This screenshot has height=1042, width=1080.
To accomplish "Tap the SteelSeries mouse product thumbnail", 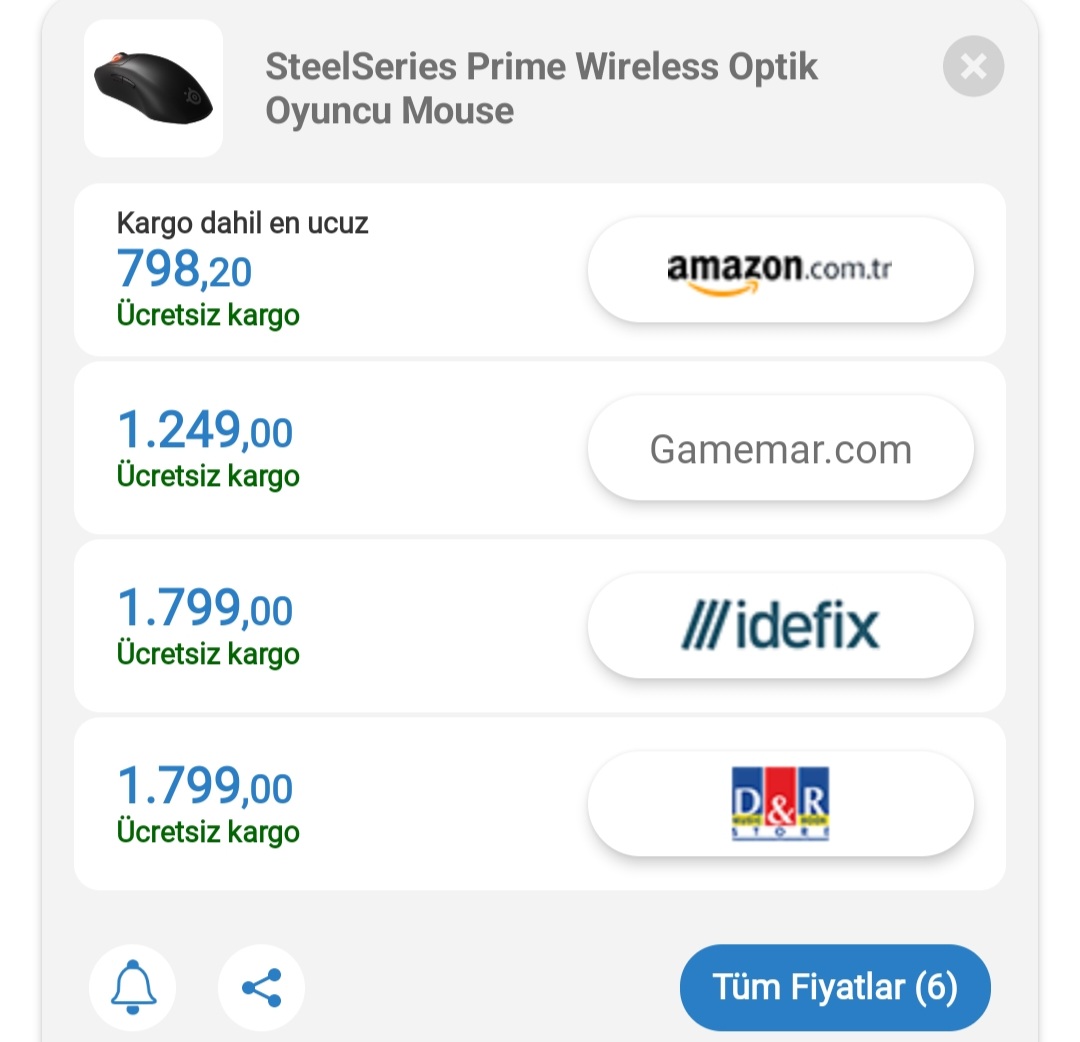I will point(153,88).
